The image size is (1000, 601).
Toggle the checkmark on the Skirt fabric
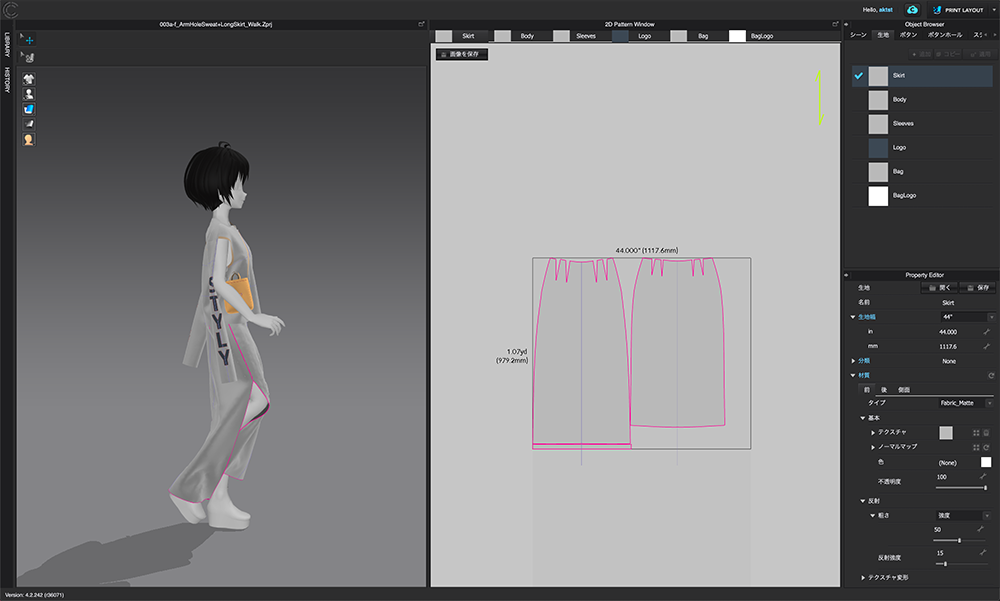pyautogui.click(x=858, y=75)
